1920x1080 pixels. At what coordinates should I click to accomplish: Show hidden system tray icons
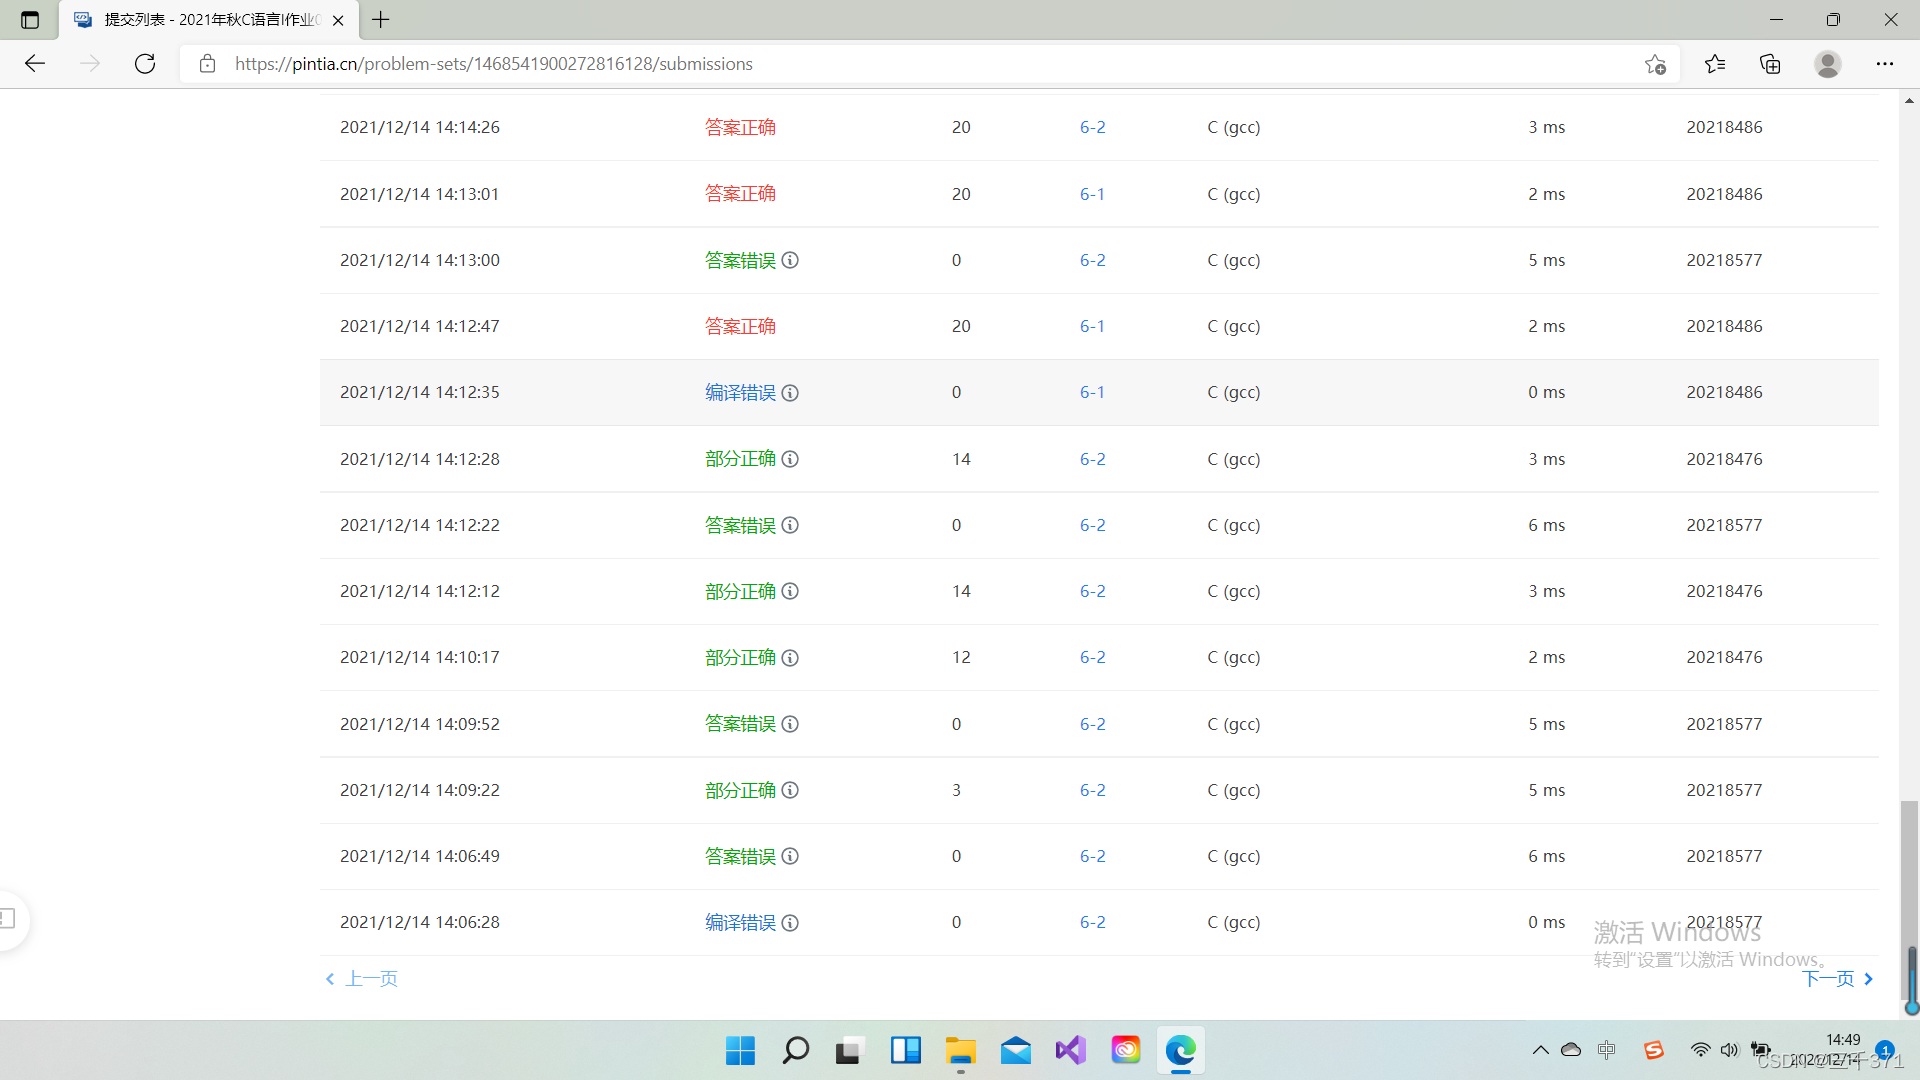point(1540,1050)
